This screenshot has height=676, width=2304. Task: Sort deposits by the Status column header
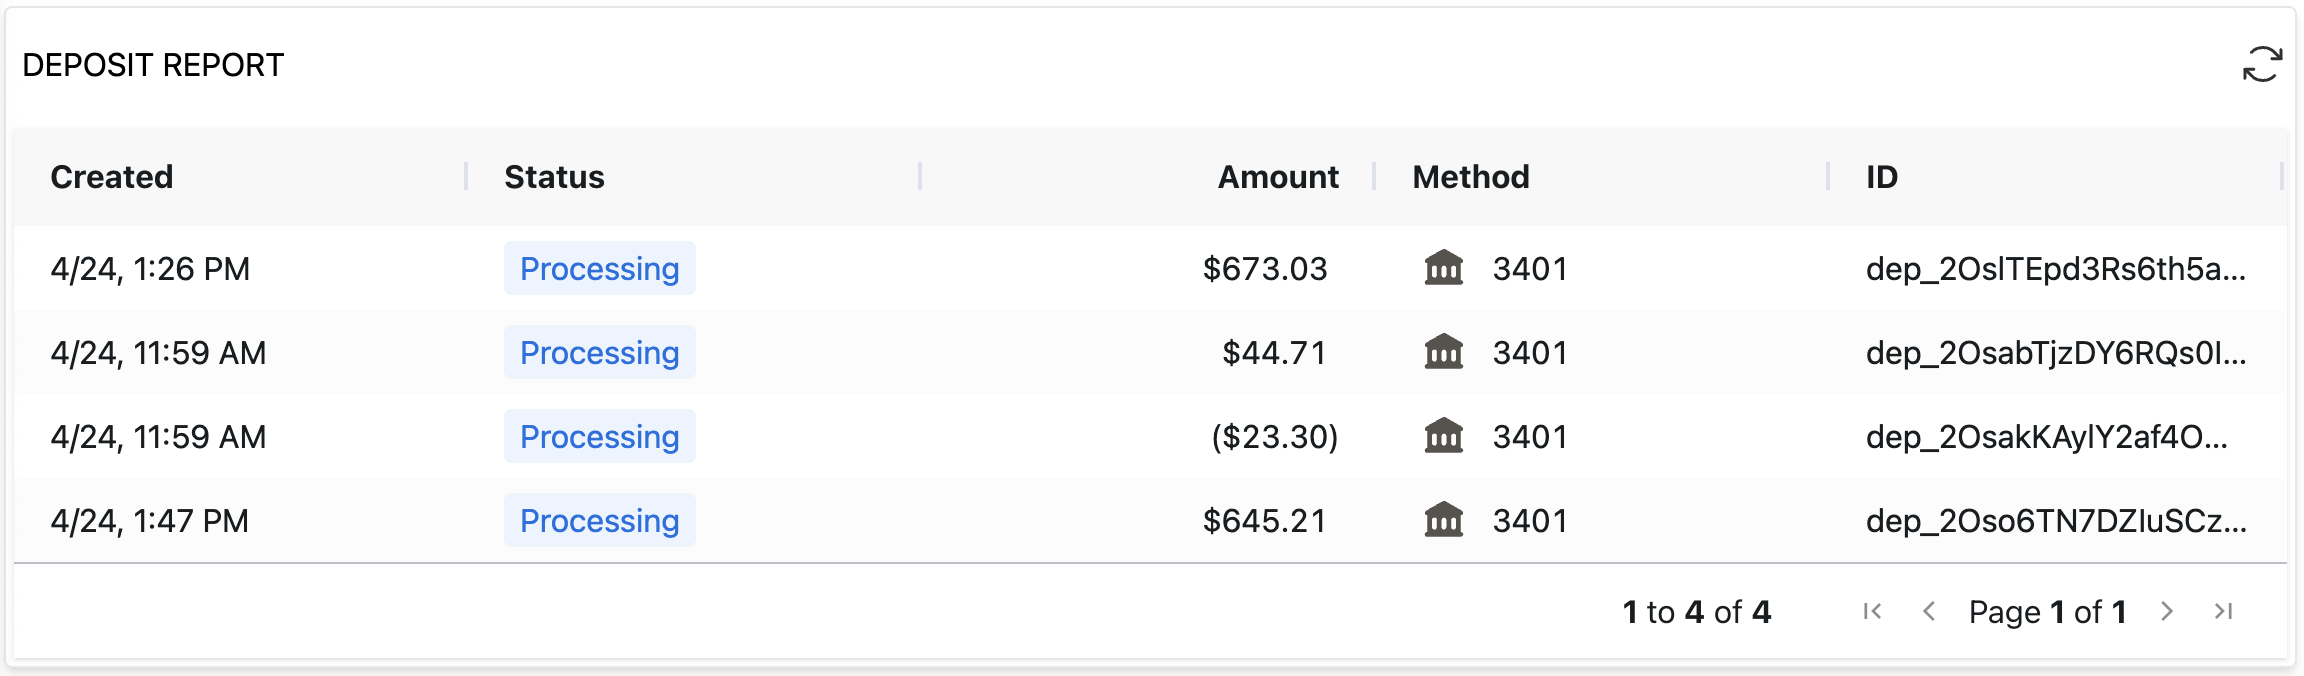(x=554, y=177)
